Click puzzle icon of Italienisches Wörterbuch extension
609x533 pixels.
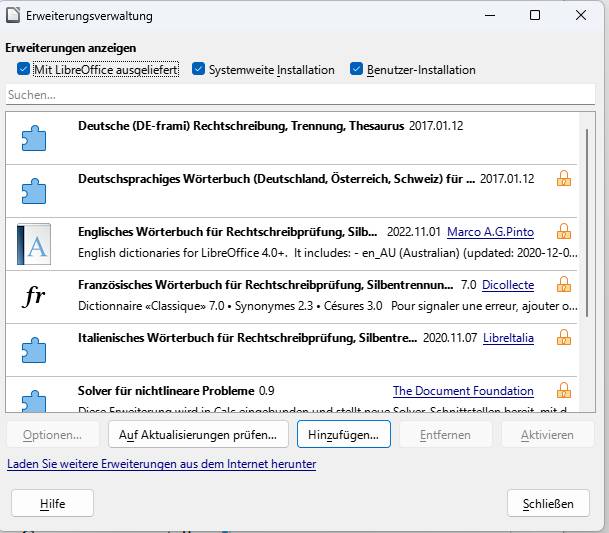pos(34,350)
